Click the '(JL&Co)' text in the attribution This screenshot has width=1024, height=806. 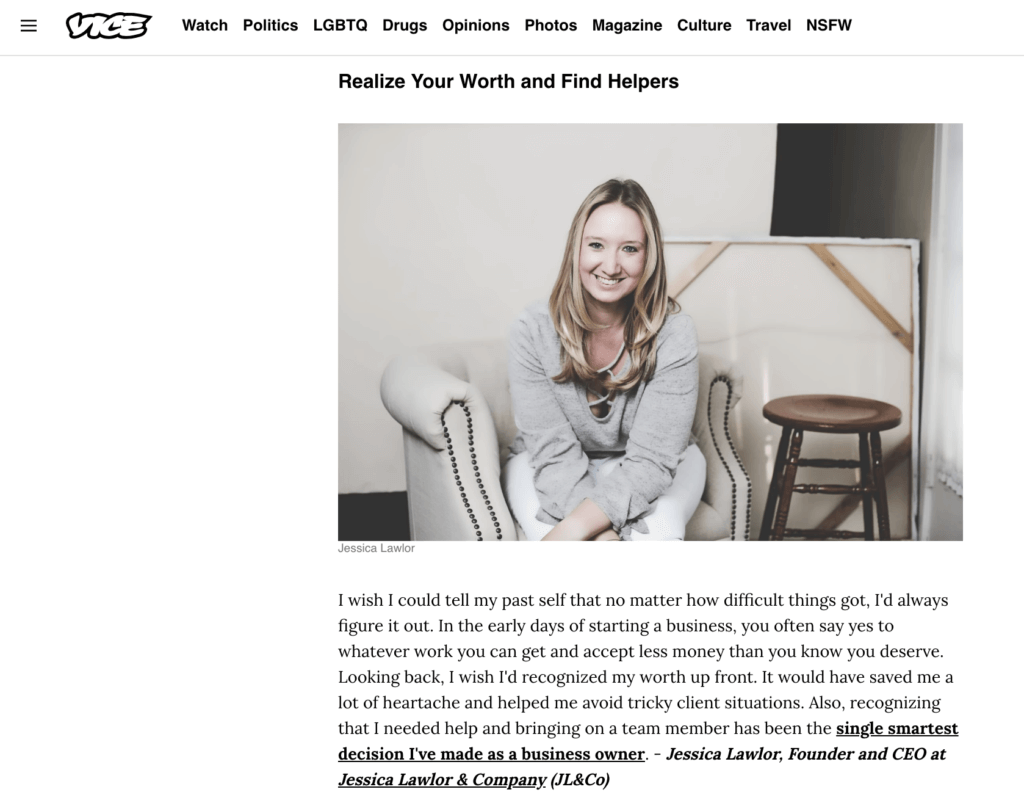(x=580, y=780)
